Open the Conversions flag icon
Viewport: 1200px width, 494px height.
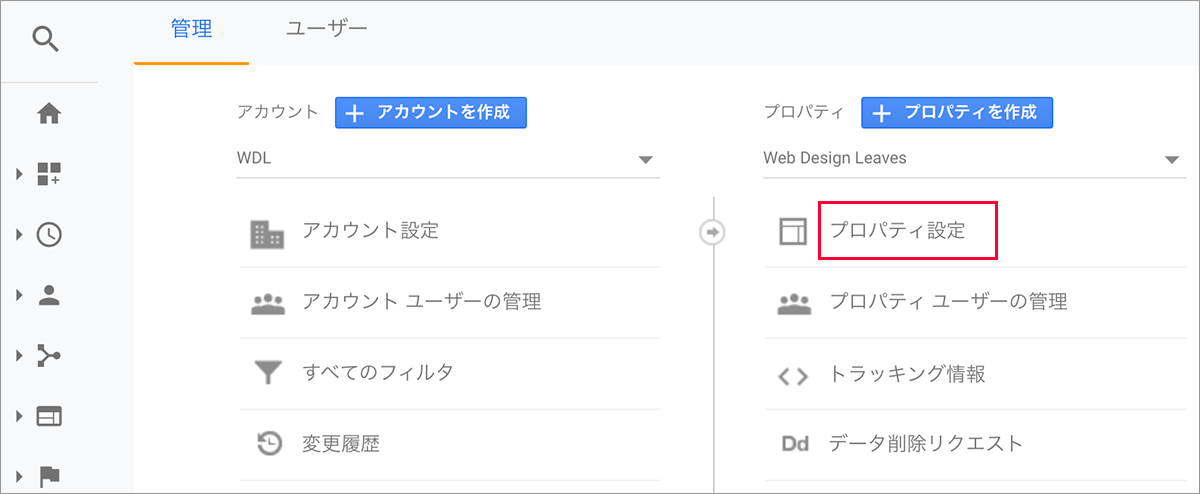(x=48, y=475)
